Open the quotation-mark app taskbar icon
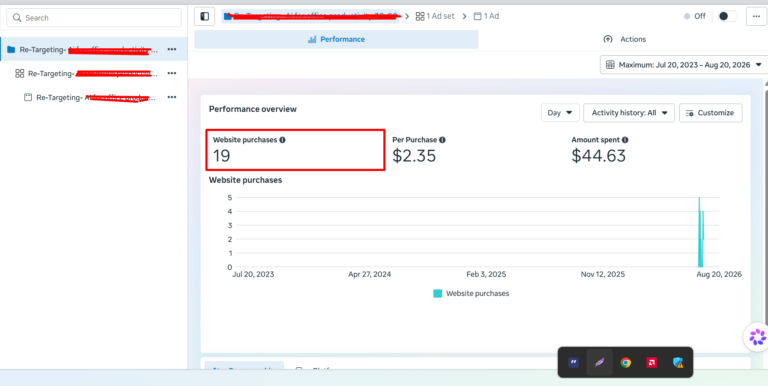Viewport: 768px width, 386px height. 574,362
